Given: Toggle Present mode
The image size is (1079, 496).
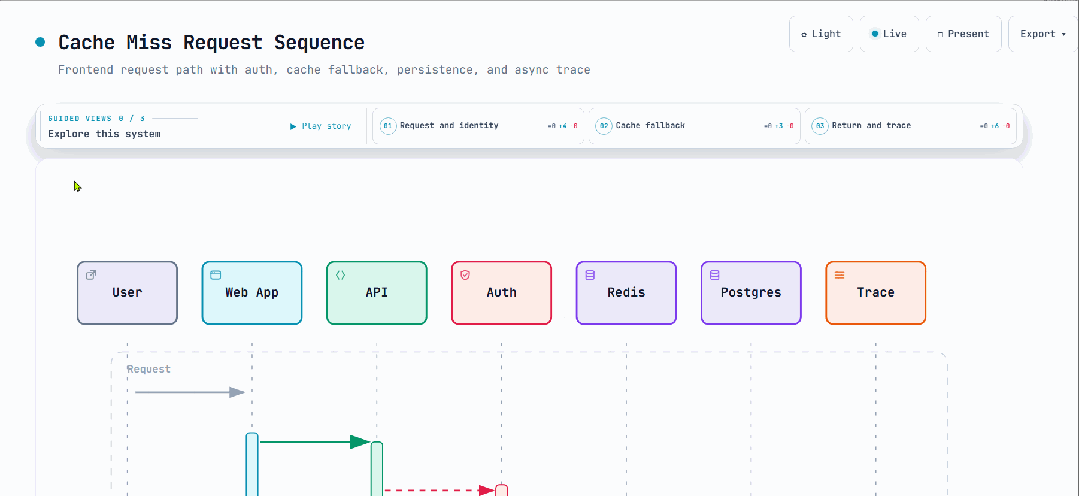Looking at the screenshot, I should pyautogui.click(x=963, y=34).
